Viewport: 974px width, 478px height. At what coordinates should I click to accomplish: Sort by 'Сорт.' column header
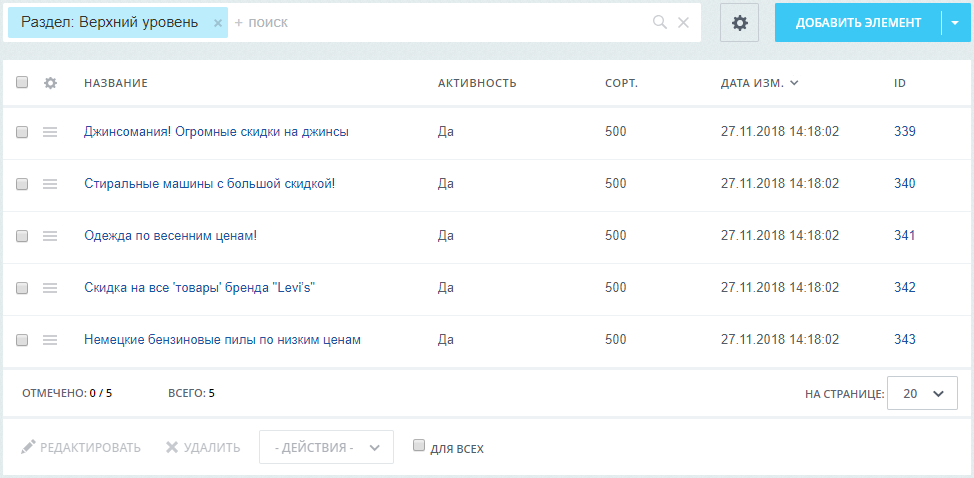(x=621, y=83)
